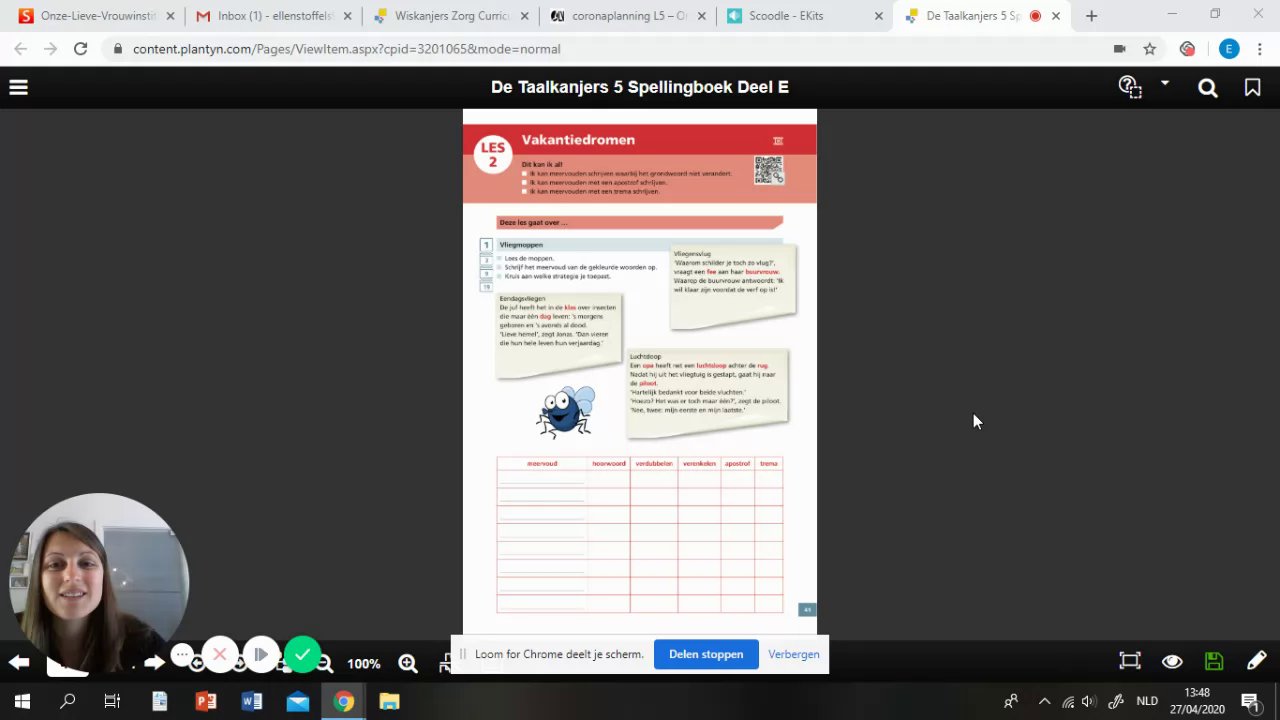1280x720 pixels.
Task: Toggle the eye visibility icon in the bottom toolbar
Action: (x=1172, y=661)
